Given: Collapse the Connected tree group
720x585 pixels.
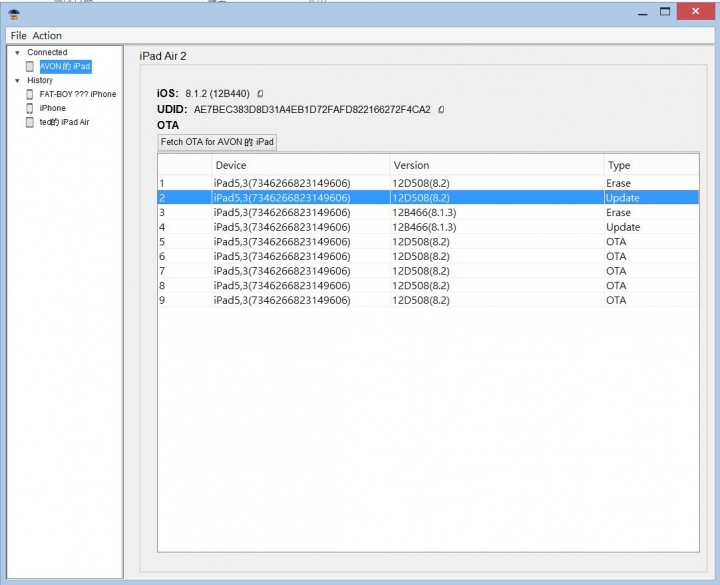Looking at the screenshot, I should pyautogui.click(x=17, y=53).
